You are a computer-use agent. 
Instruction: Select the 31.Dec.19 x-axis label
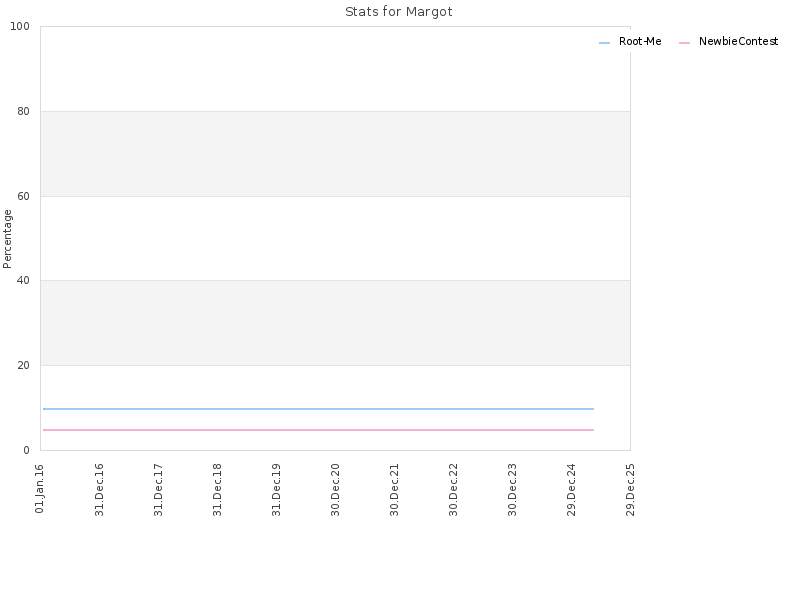[277, 490]
